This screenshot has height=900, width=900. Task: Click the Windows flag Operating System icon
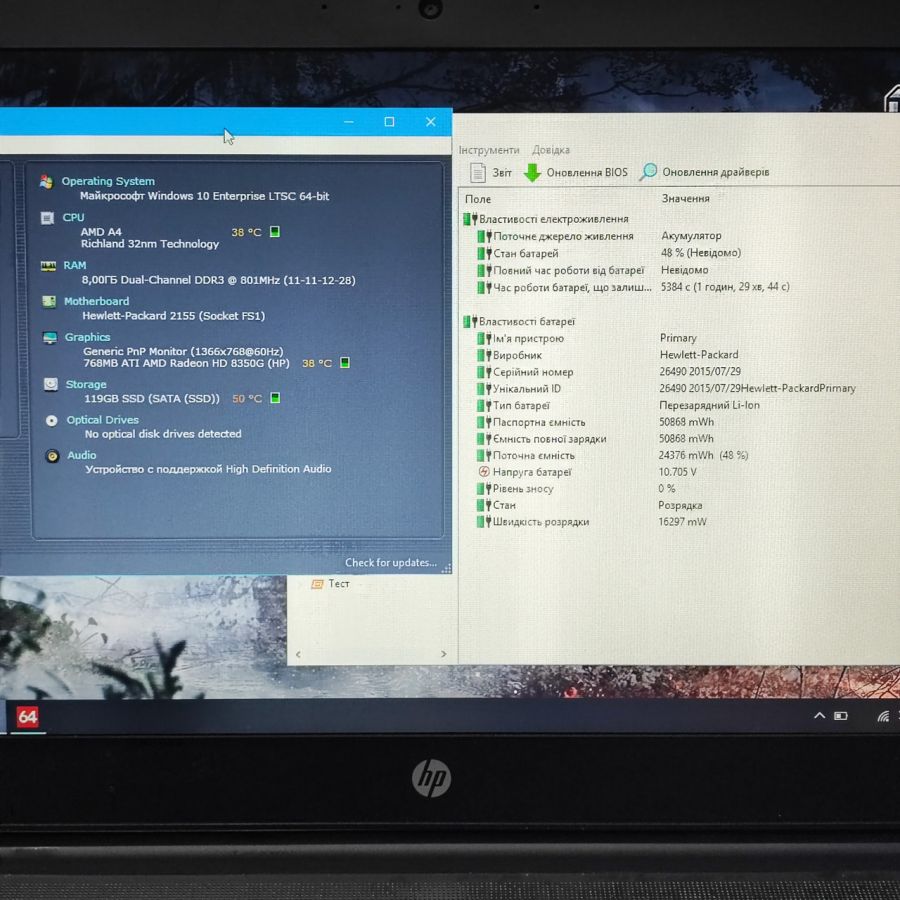pos(46,182)
